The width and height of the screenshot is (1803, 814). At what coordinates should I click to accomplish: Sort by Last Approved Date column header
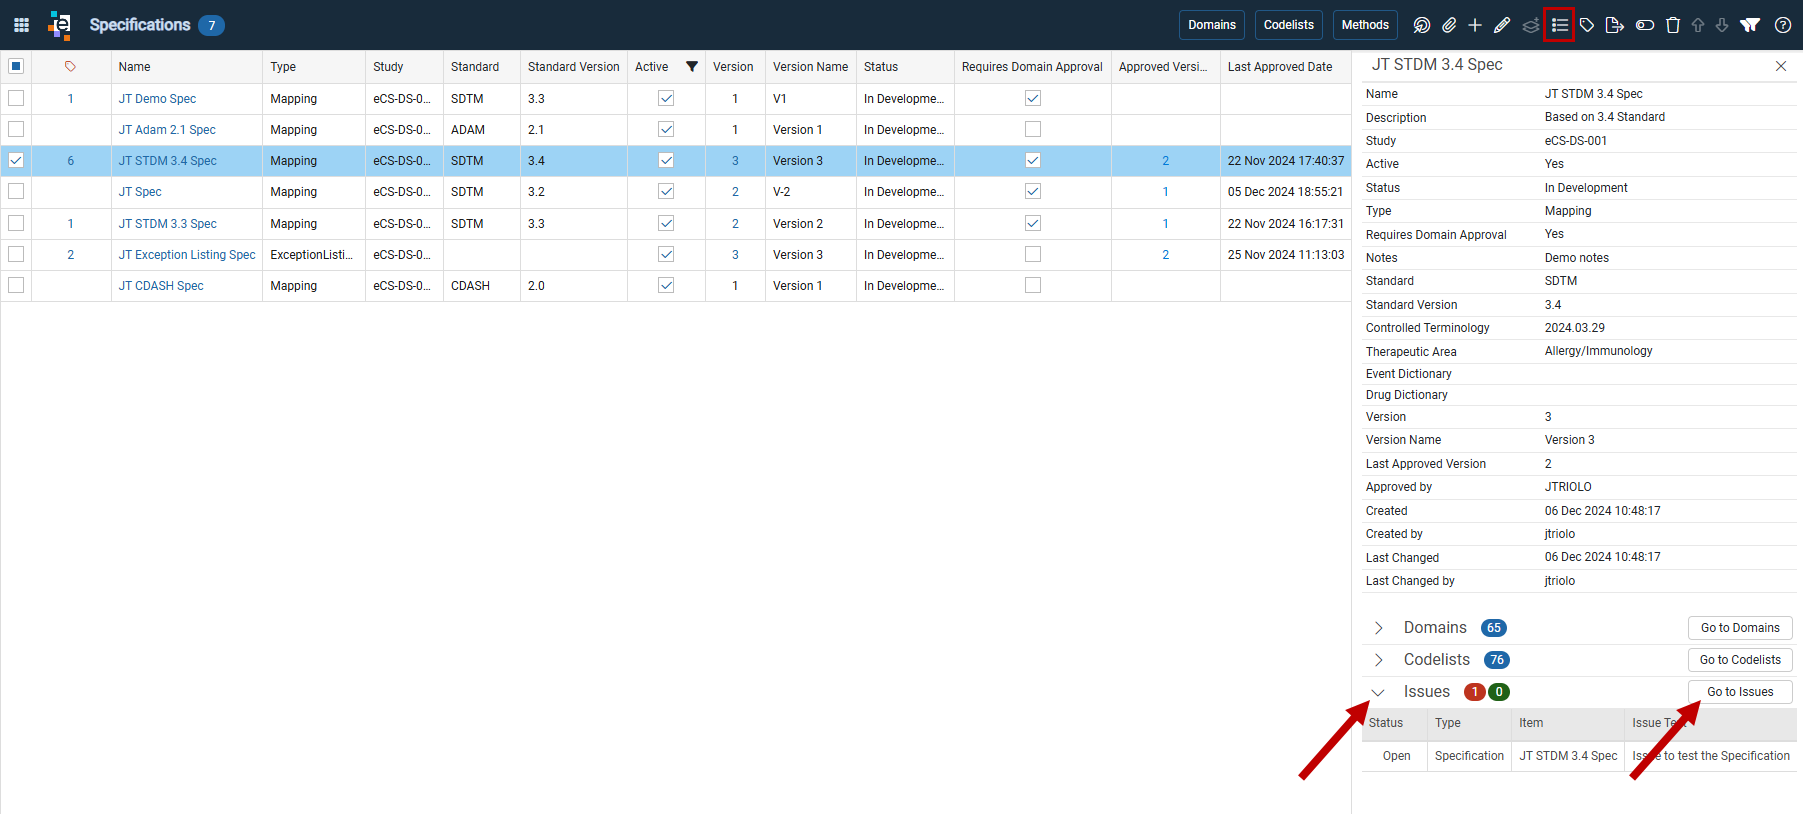click(1280, 67)
